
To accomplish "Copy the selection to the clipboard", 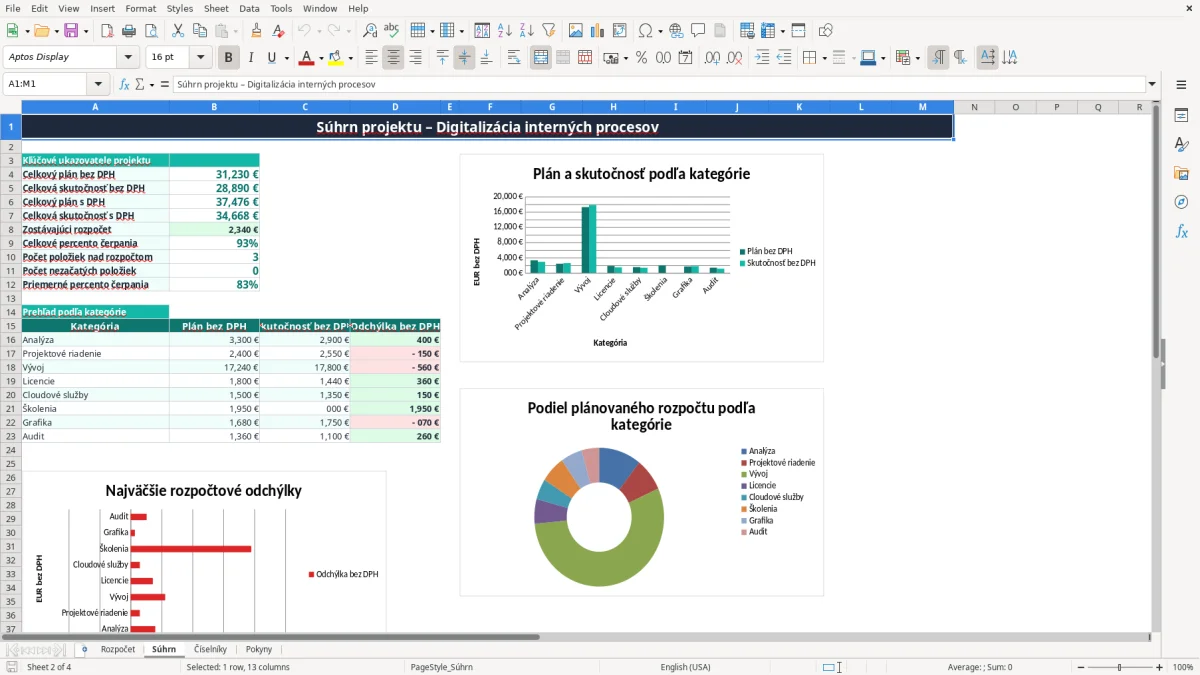I will click(x=199, y=31).
